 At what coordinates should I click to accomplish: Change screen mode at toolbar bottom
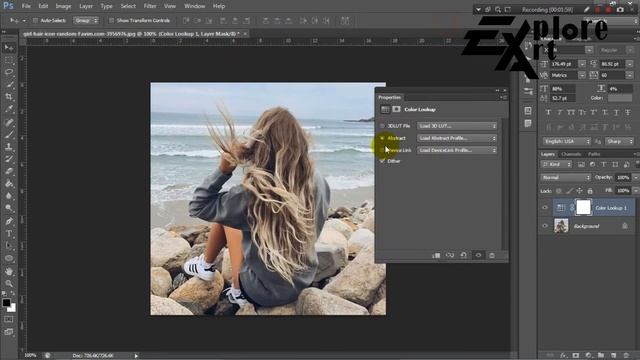9,332
